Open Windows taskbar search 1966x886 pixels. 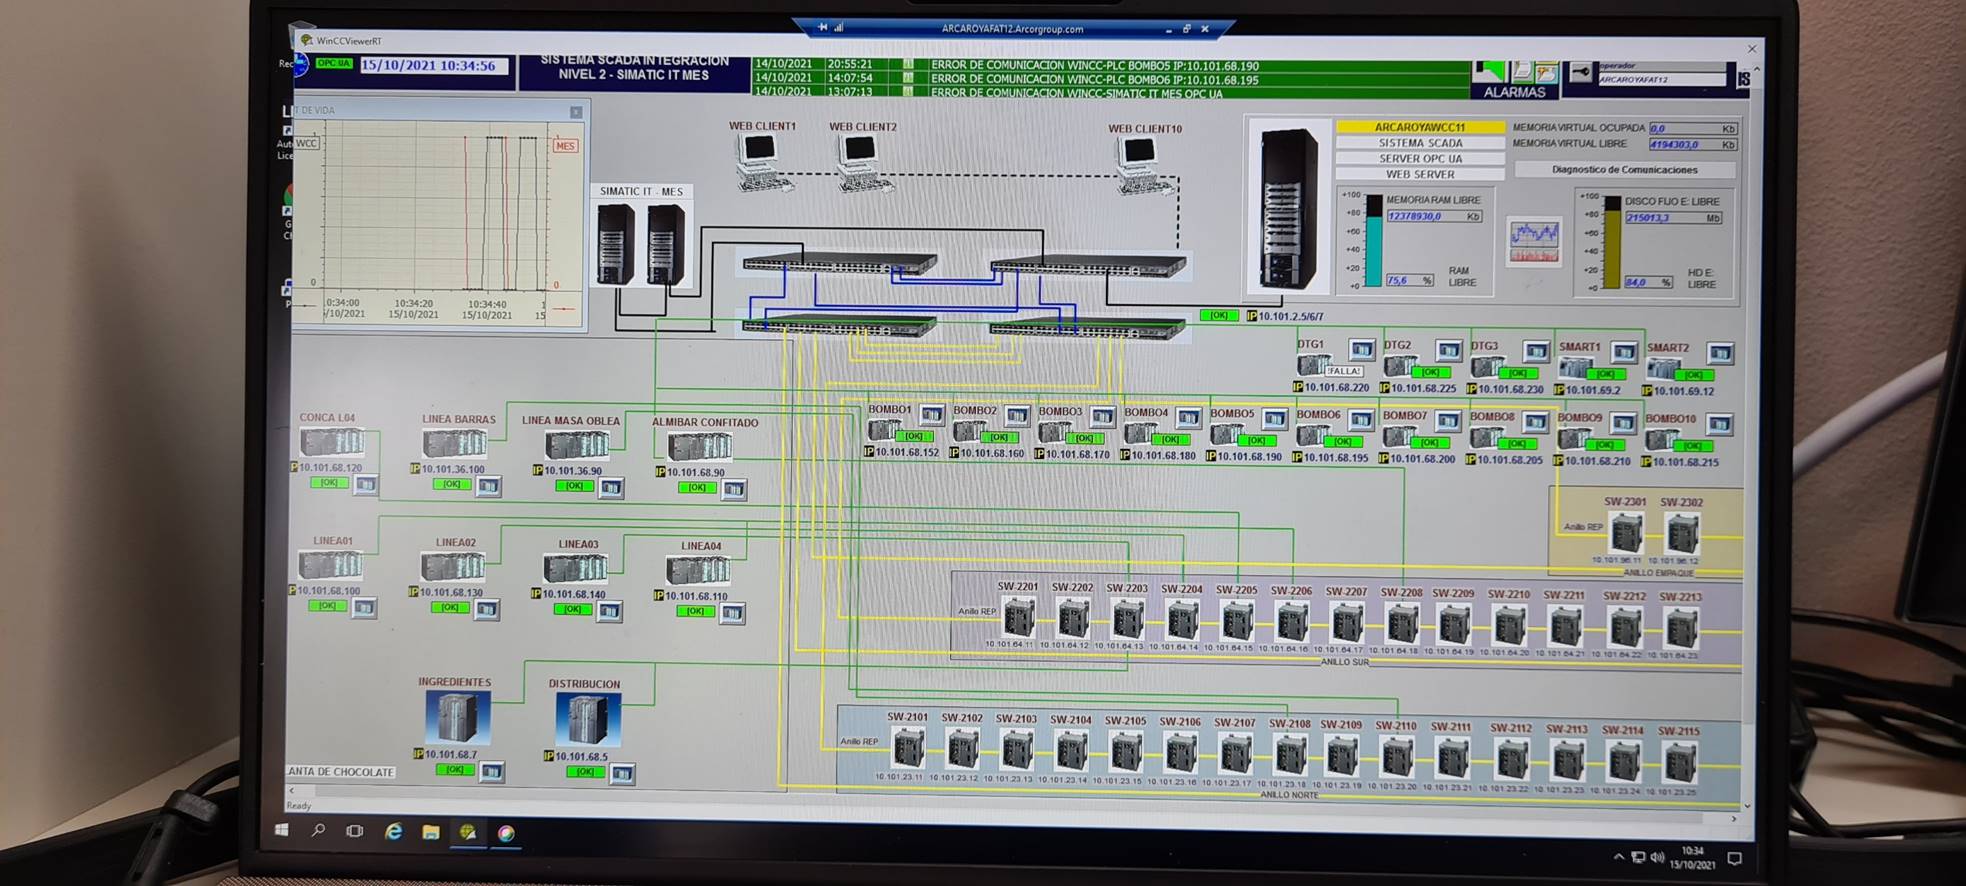coord(318,830)
